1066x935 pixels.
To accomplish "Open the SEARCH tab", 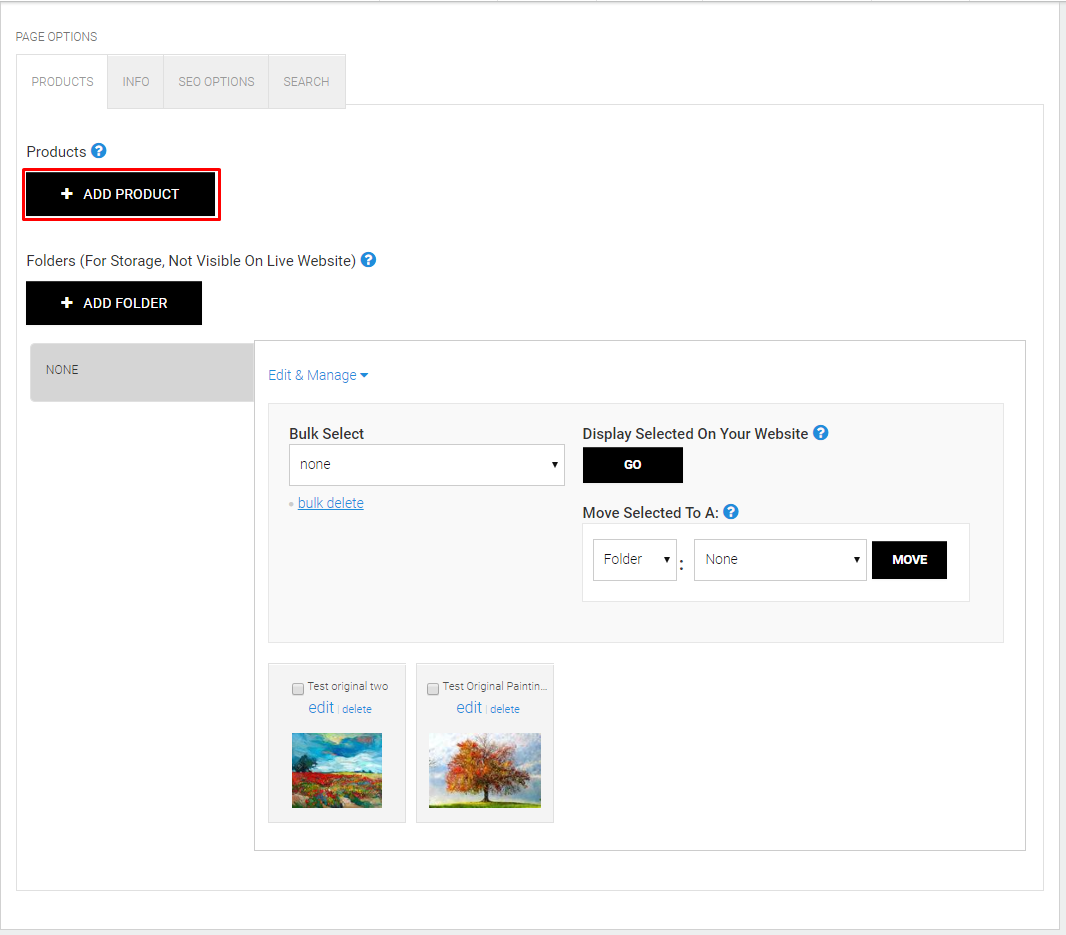I will [x=307, y=82].
